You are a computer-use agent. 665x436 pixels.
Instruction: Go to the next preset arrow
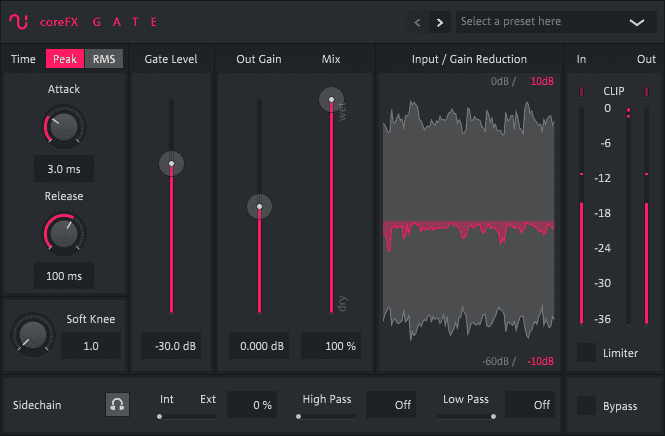tap(440, 22)
